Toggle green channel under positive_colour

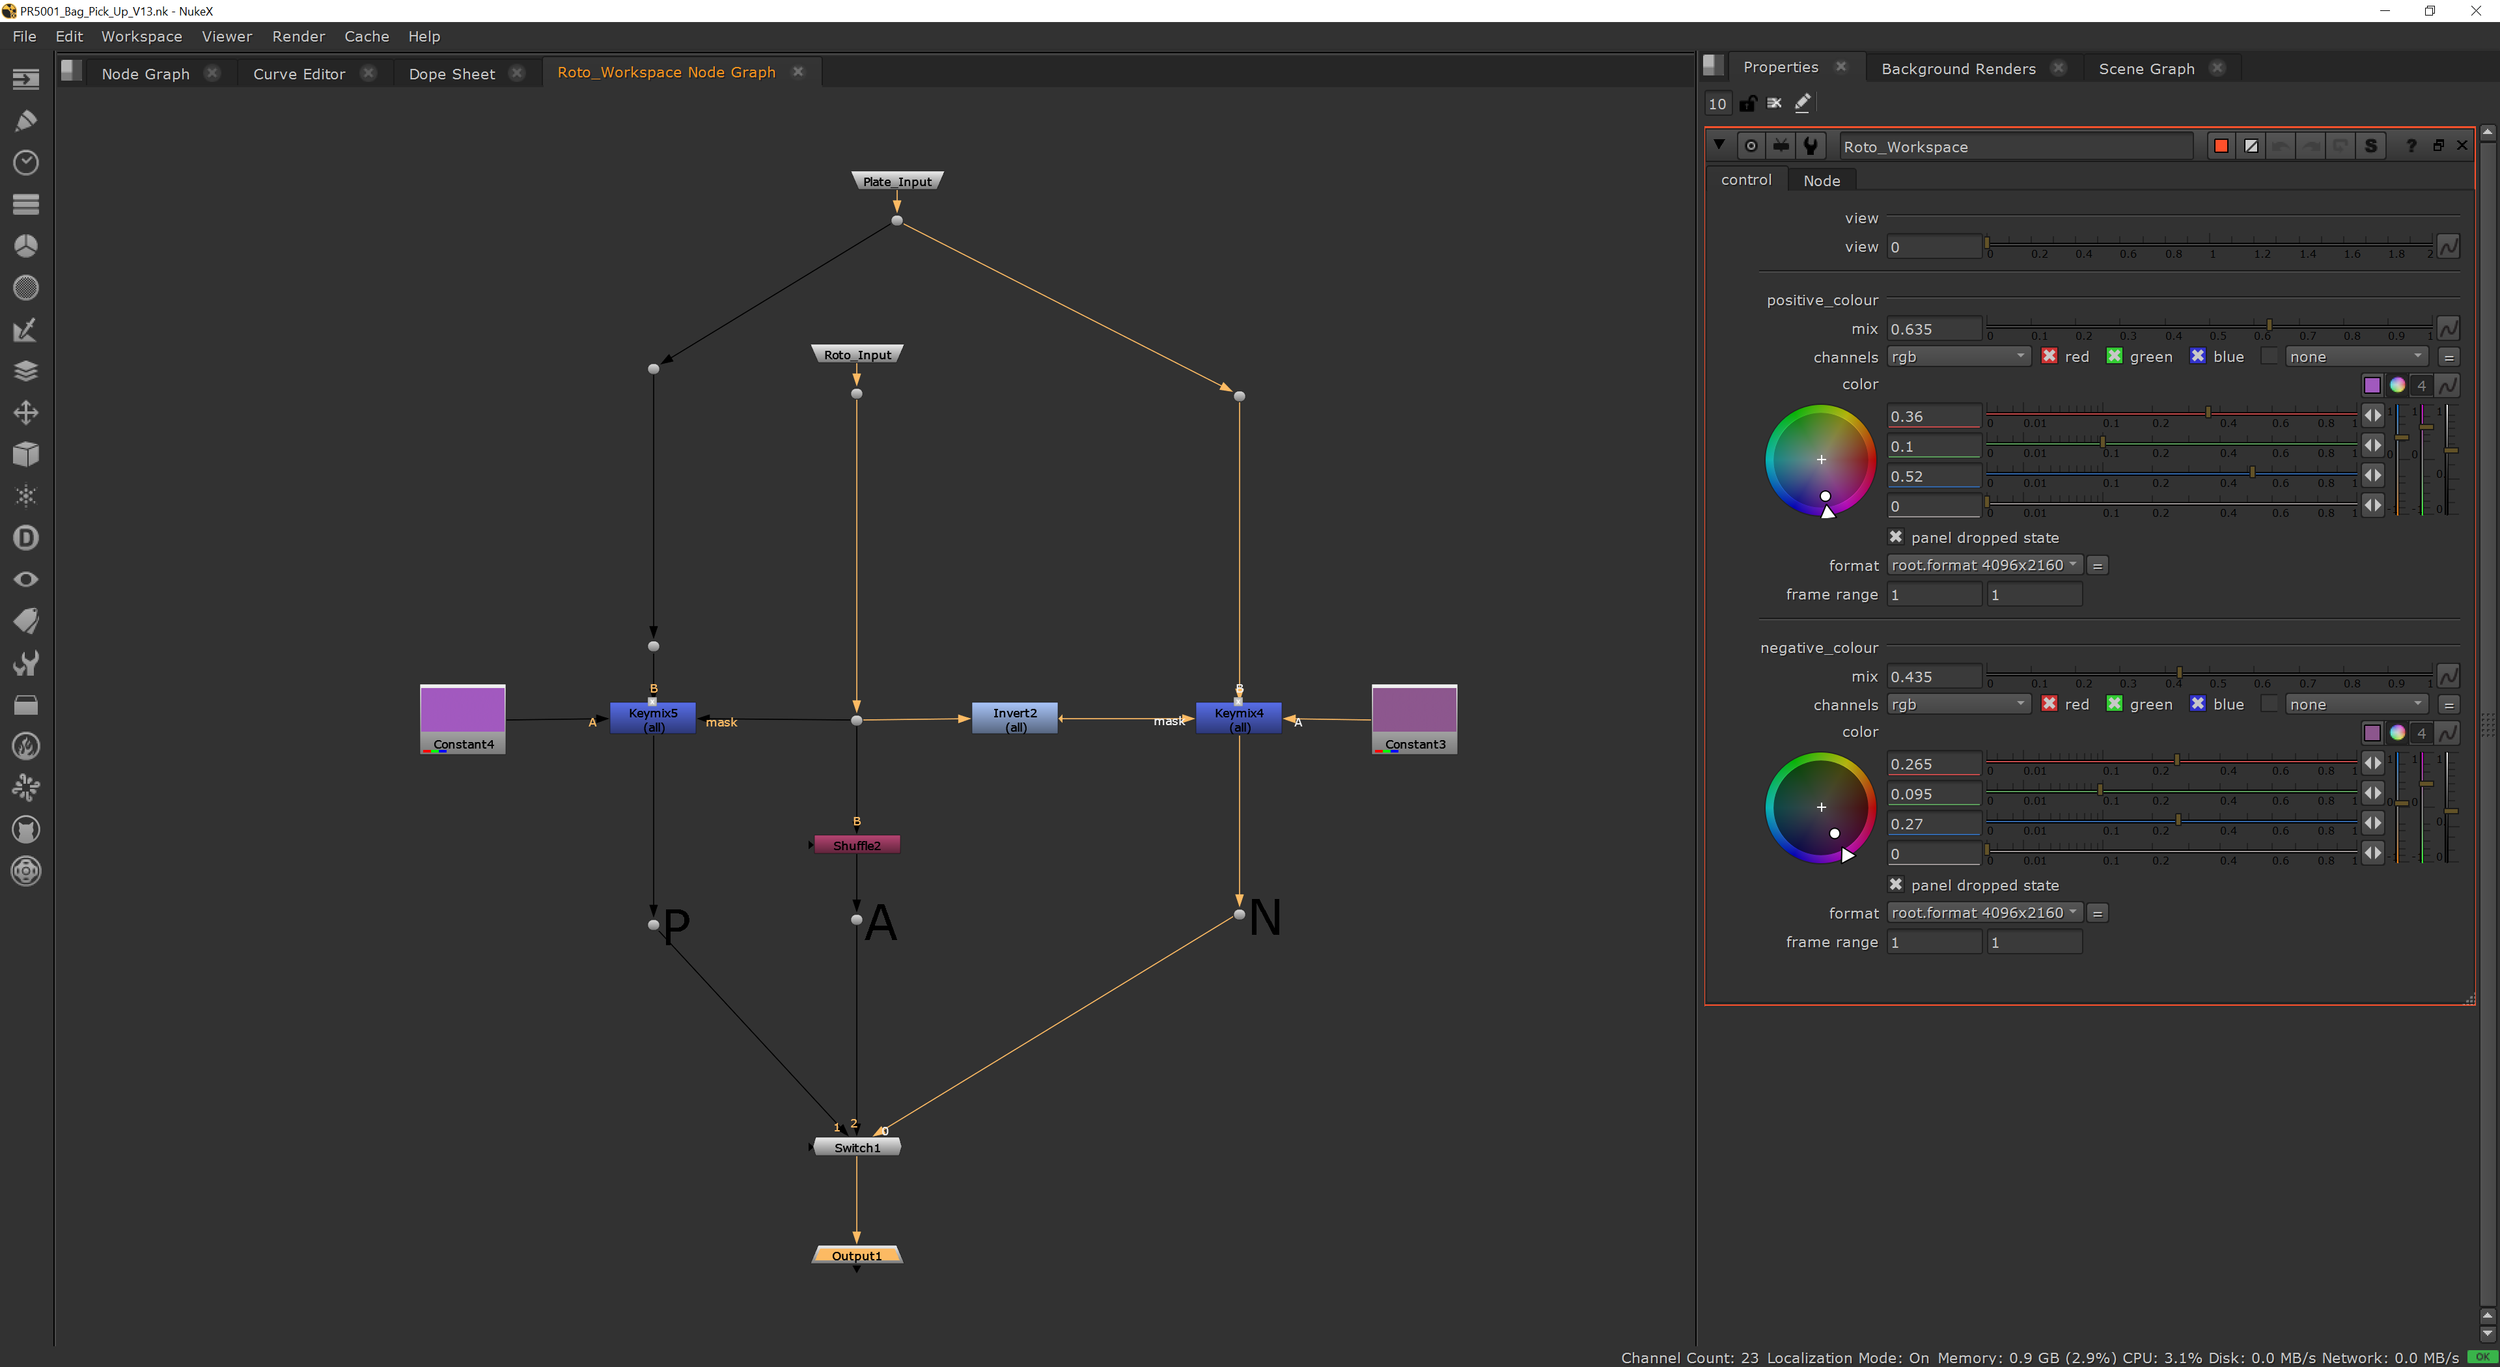pos(2114,356)
